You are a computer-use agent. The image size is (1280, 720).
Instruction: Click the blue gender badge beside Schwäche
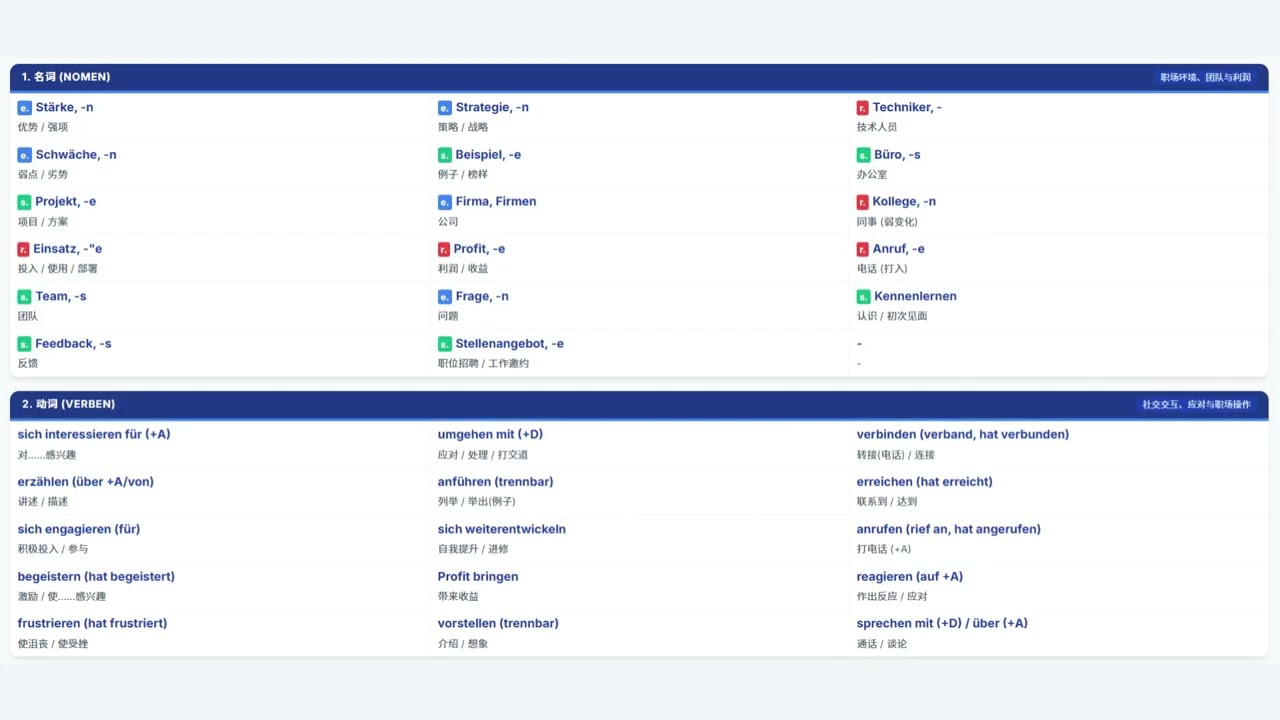[25, 155]
